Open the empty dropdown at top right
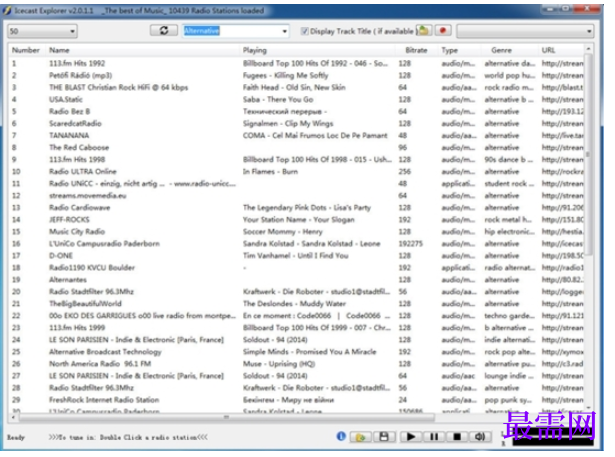Screen dimensions: 615x457 [x=525, y=31]
